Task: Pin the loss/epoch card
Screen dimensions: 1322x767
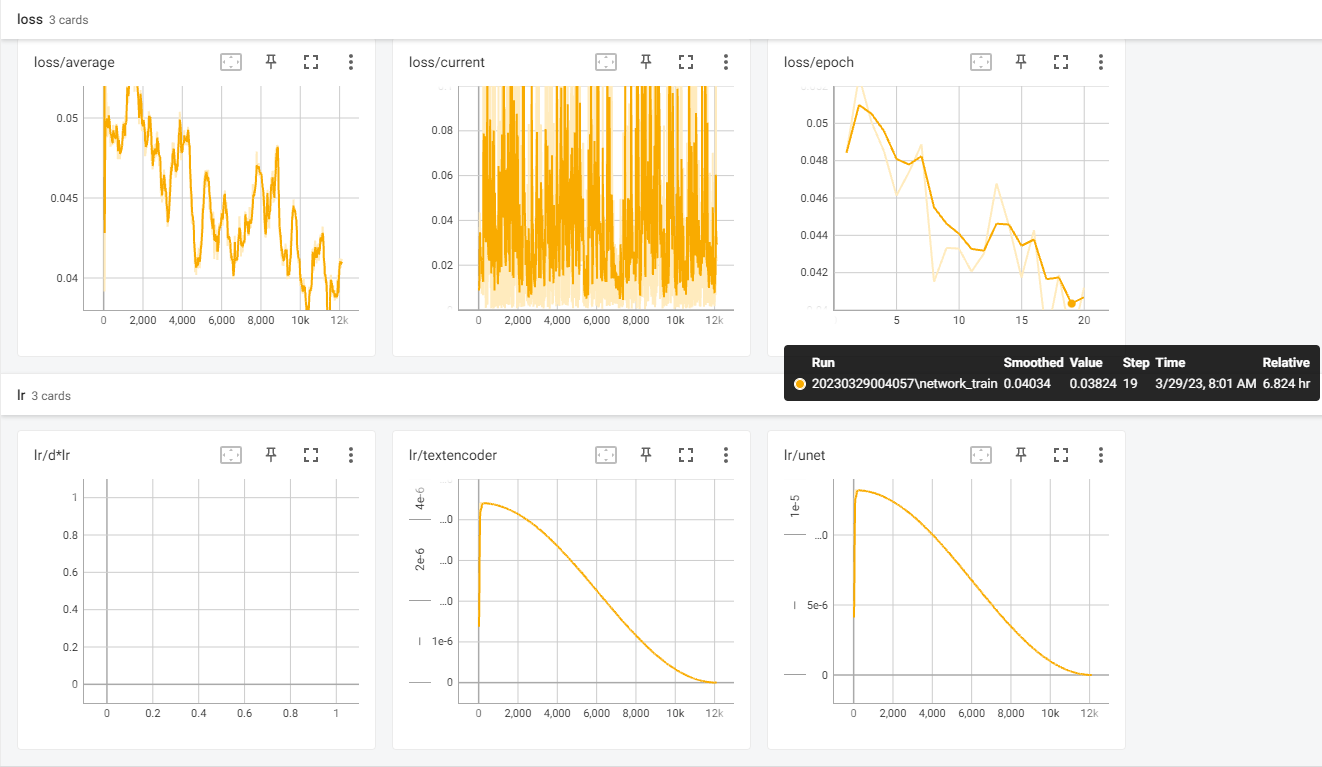Action: tap(1021, 62)
